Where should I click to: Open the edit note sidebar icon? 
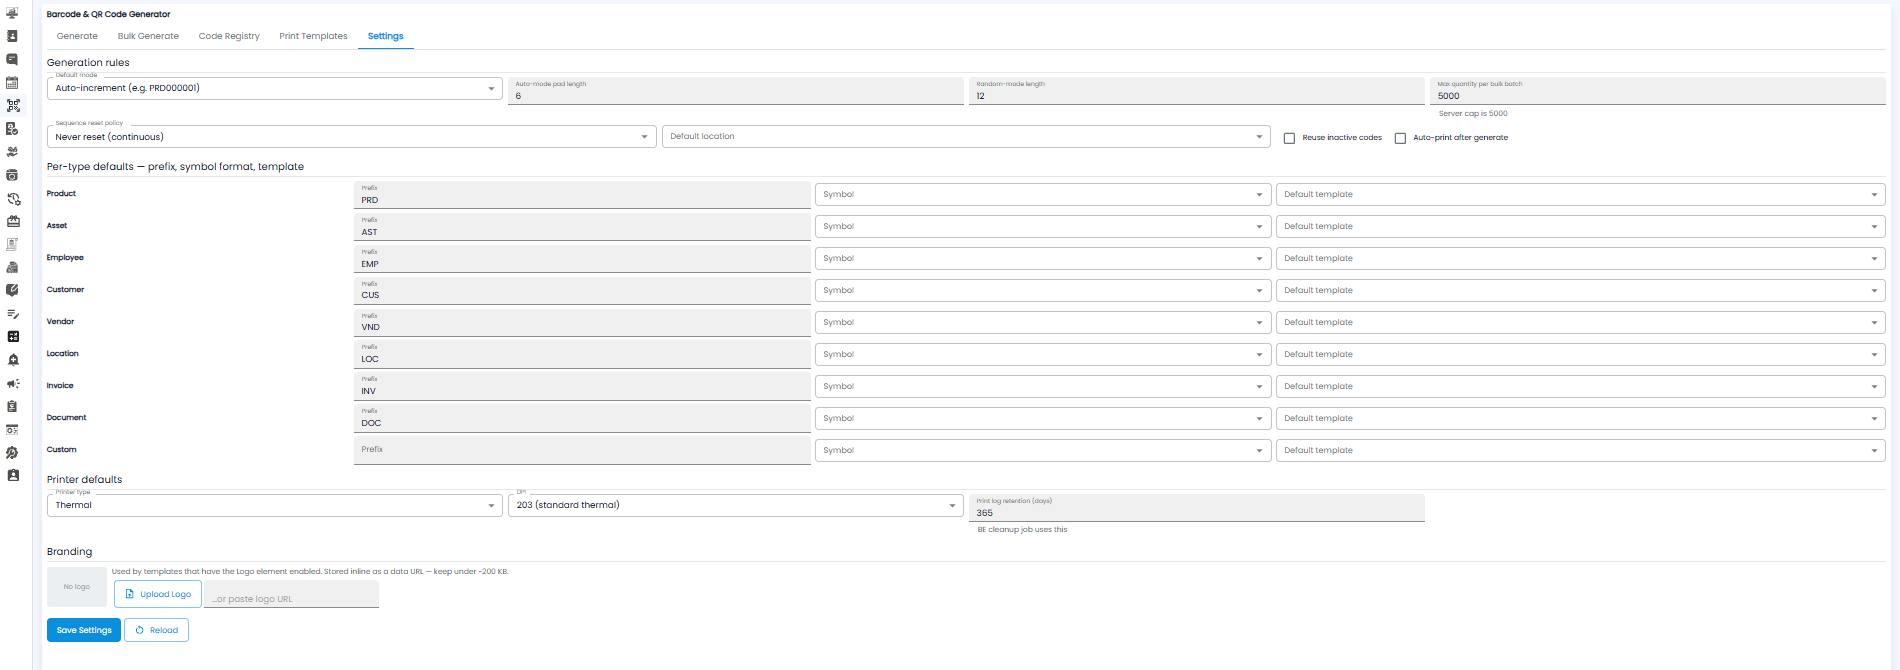[12, 290]
